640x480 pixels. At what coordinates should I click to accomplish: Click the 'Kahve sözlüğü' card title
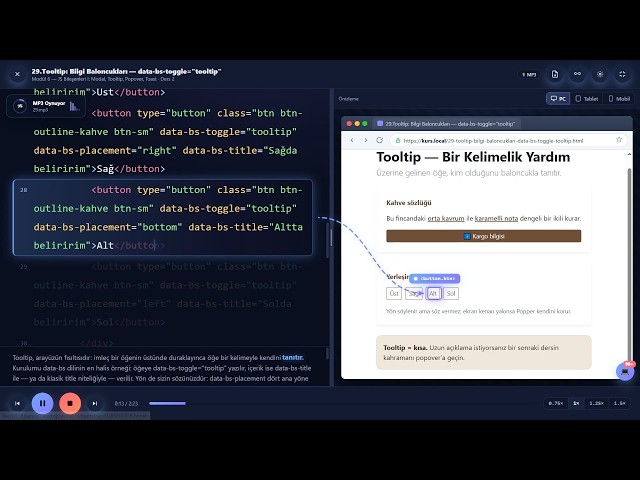409,202
